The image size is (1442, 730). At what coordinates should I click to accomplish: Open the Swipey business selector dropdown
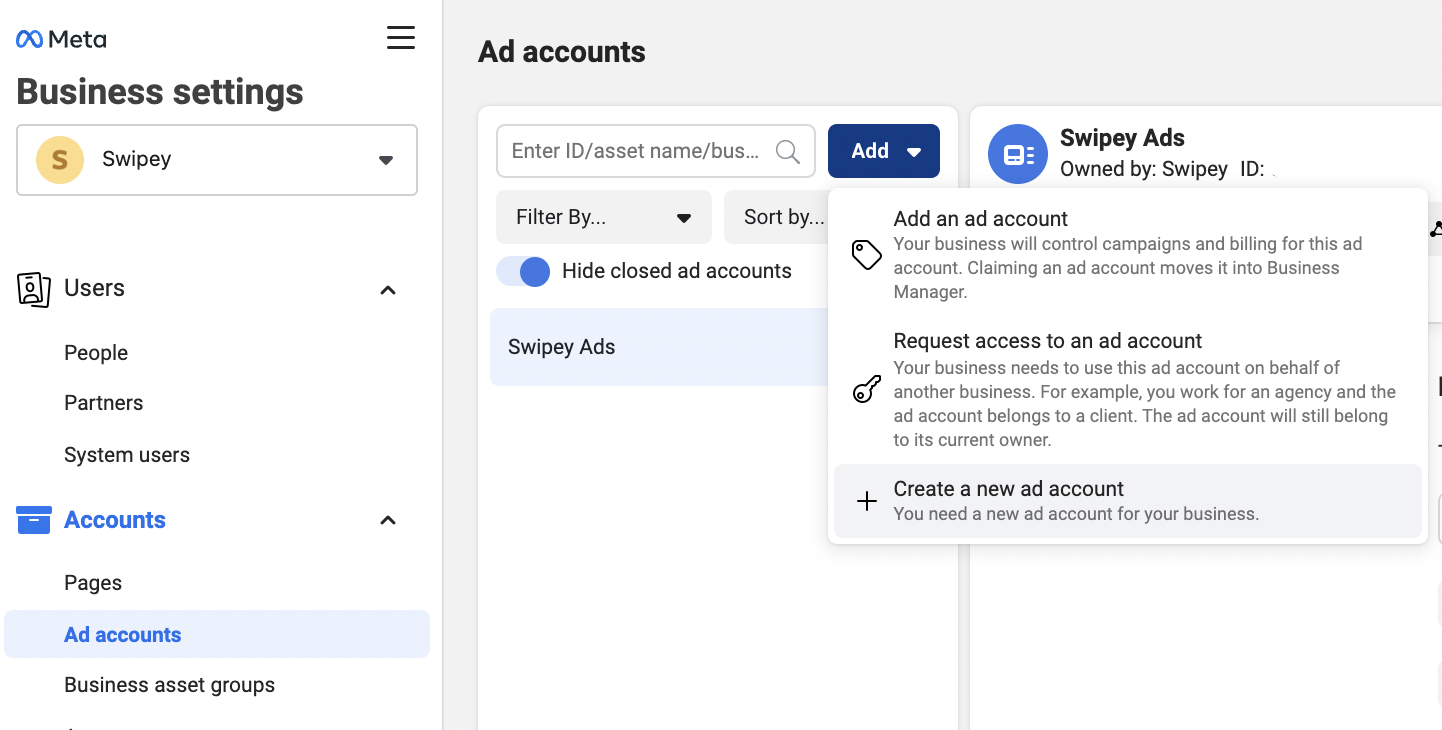pos(217,160)
